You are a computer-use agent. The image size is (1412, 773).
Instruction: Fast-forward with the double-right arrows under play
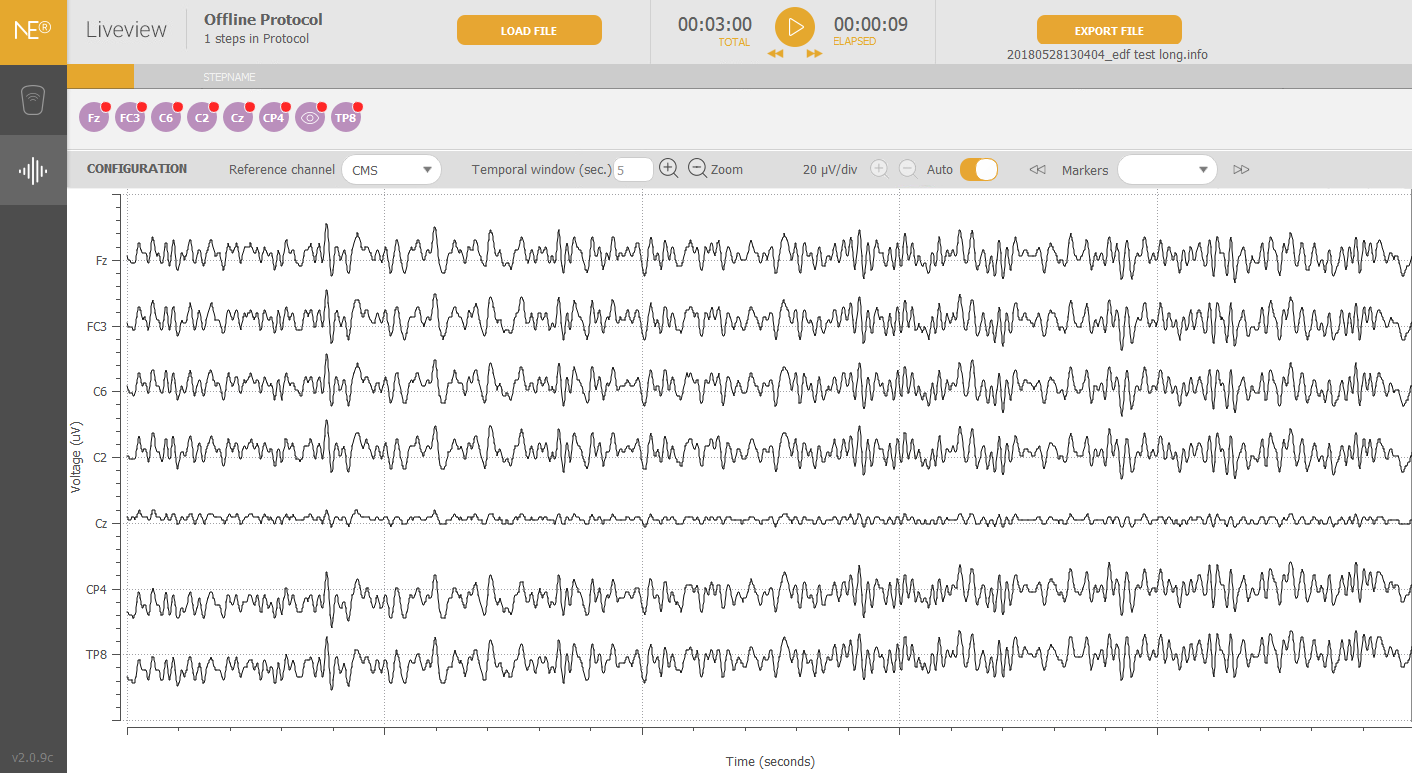[814, 54]
